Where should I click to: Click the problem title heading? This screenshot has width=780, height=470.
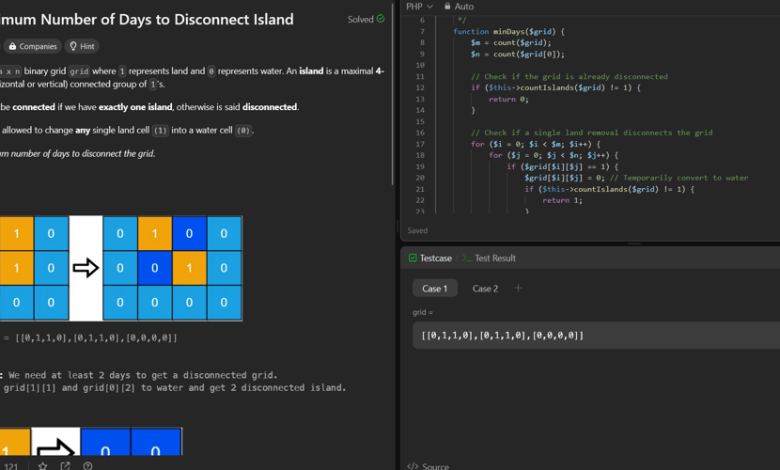pos(147,19)
